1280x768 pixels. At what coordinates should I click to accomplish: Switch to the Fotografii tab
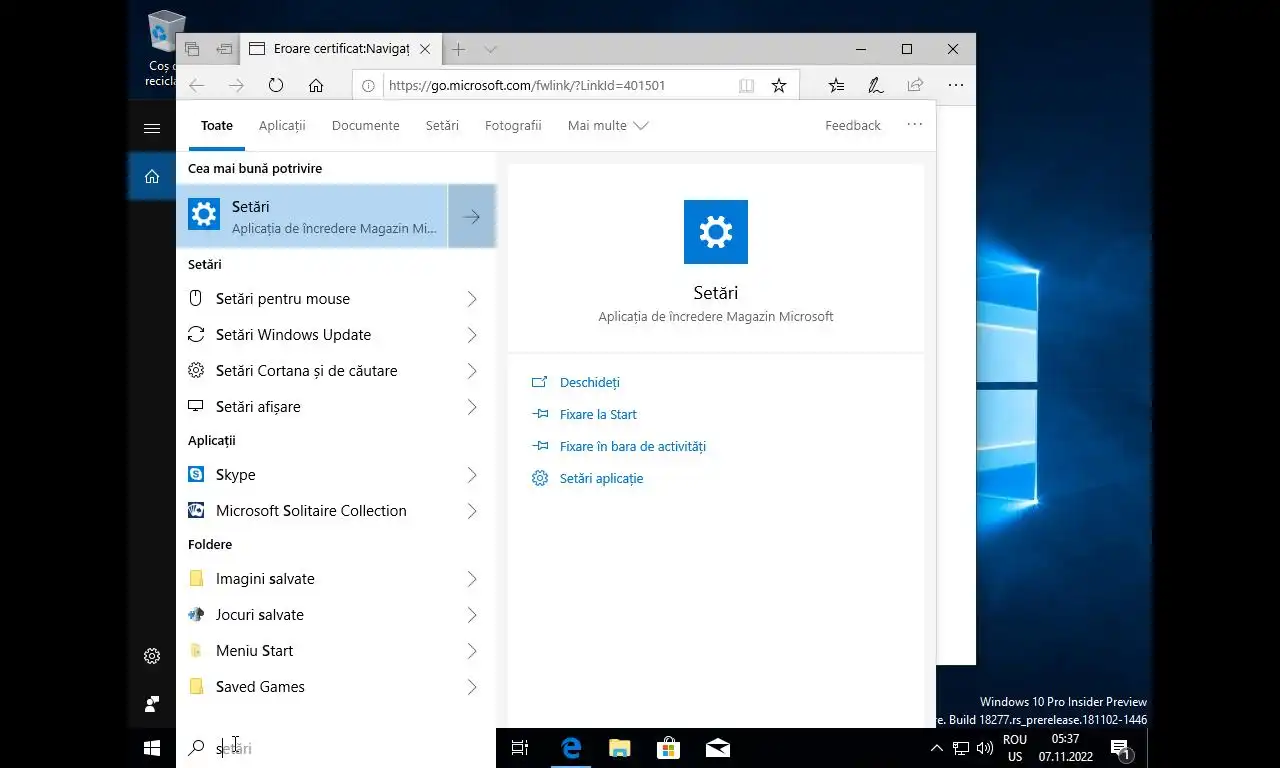tap(513, 126)
